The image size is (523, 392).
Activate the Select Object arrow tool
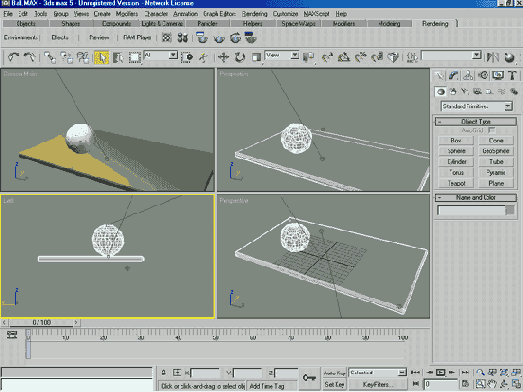point(102,57)
